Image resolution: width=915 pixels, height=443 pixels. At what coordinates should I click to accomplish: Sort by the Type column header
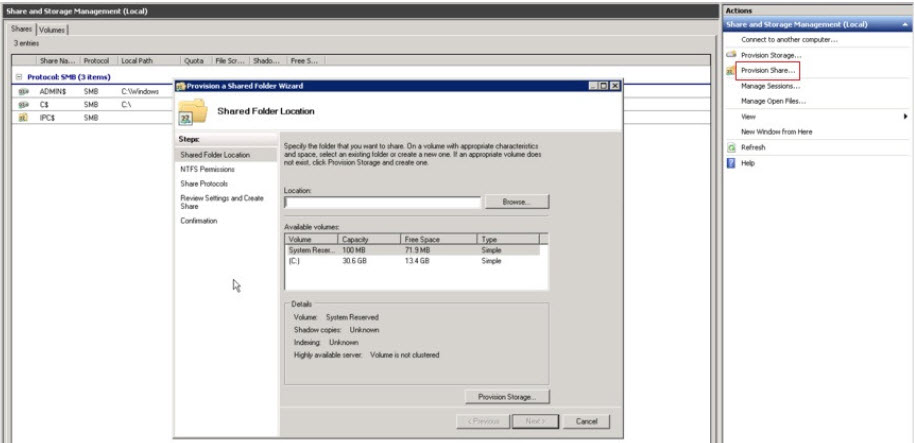click(x=508, y=239)
